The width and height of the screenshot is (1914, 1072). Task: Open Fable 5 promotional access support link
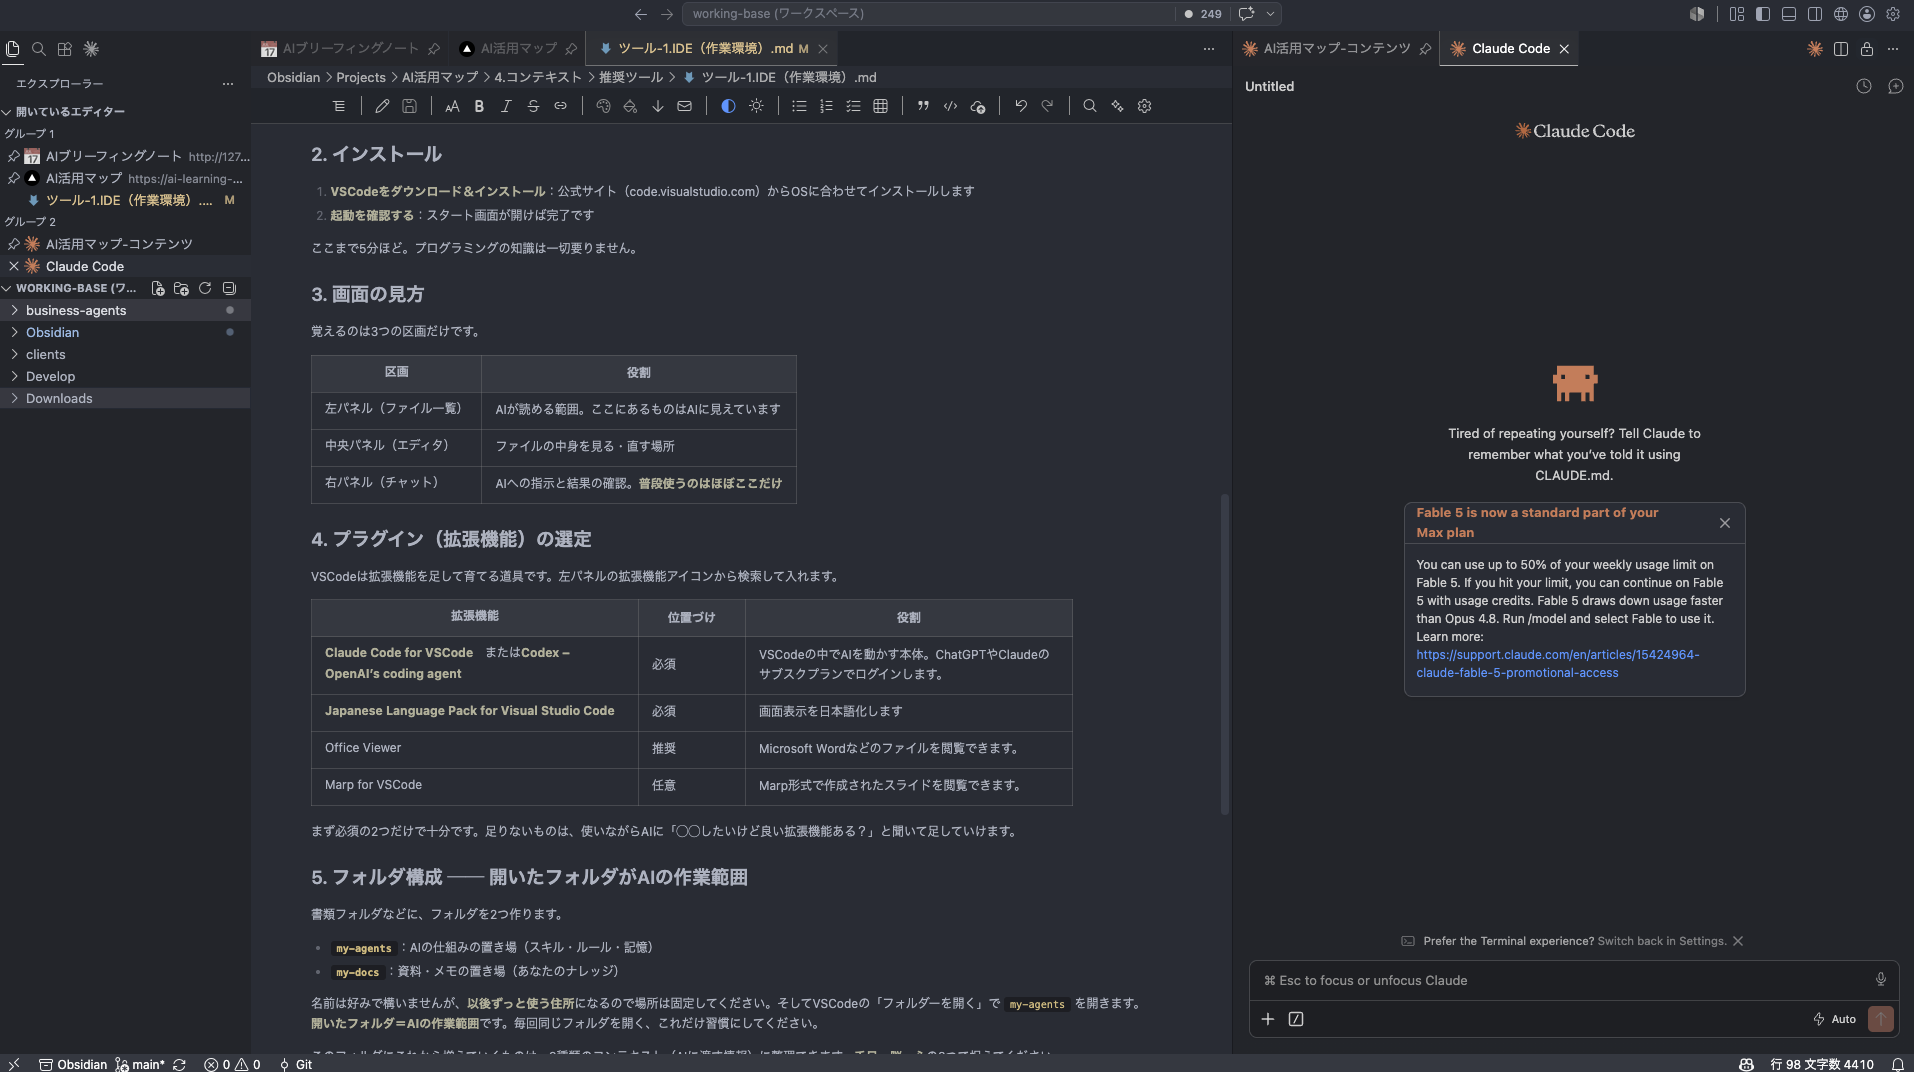tap(1557, 664)
